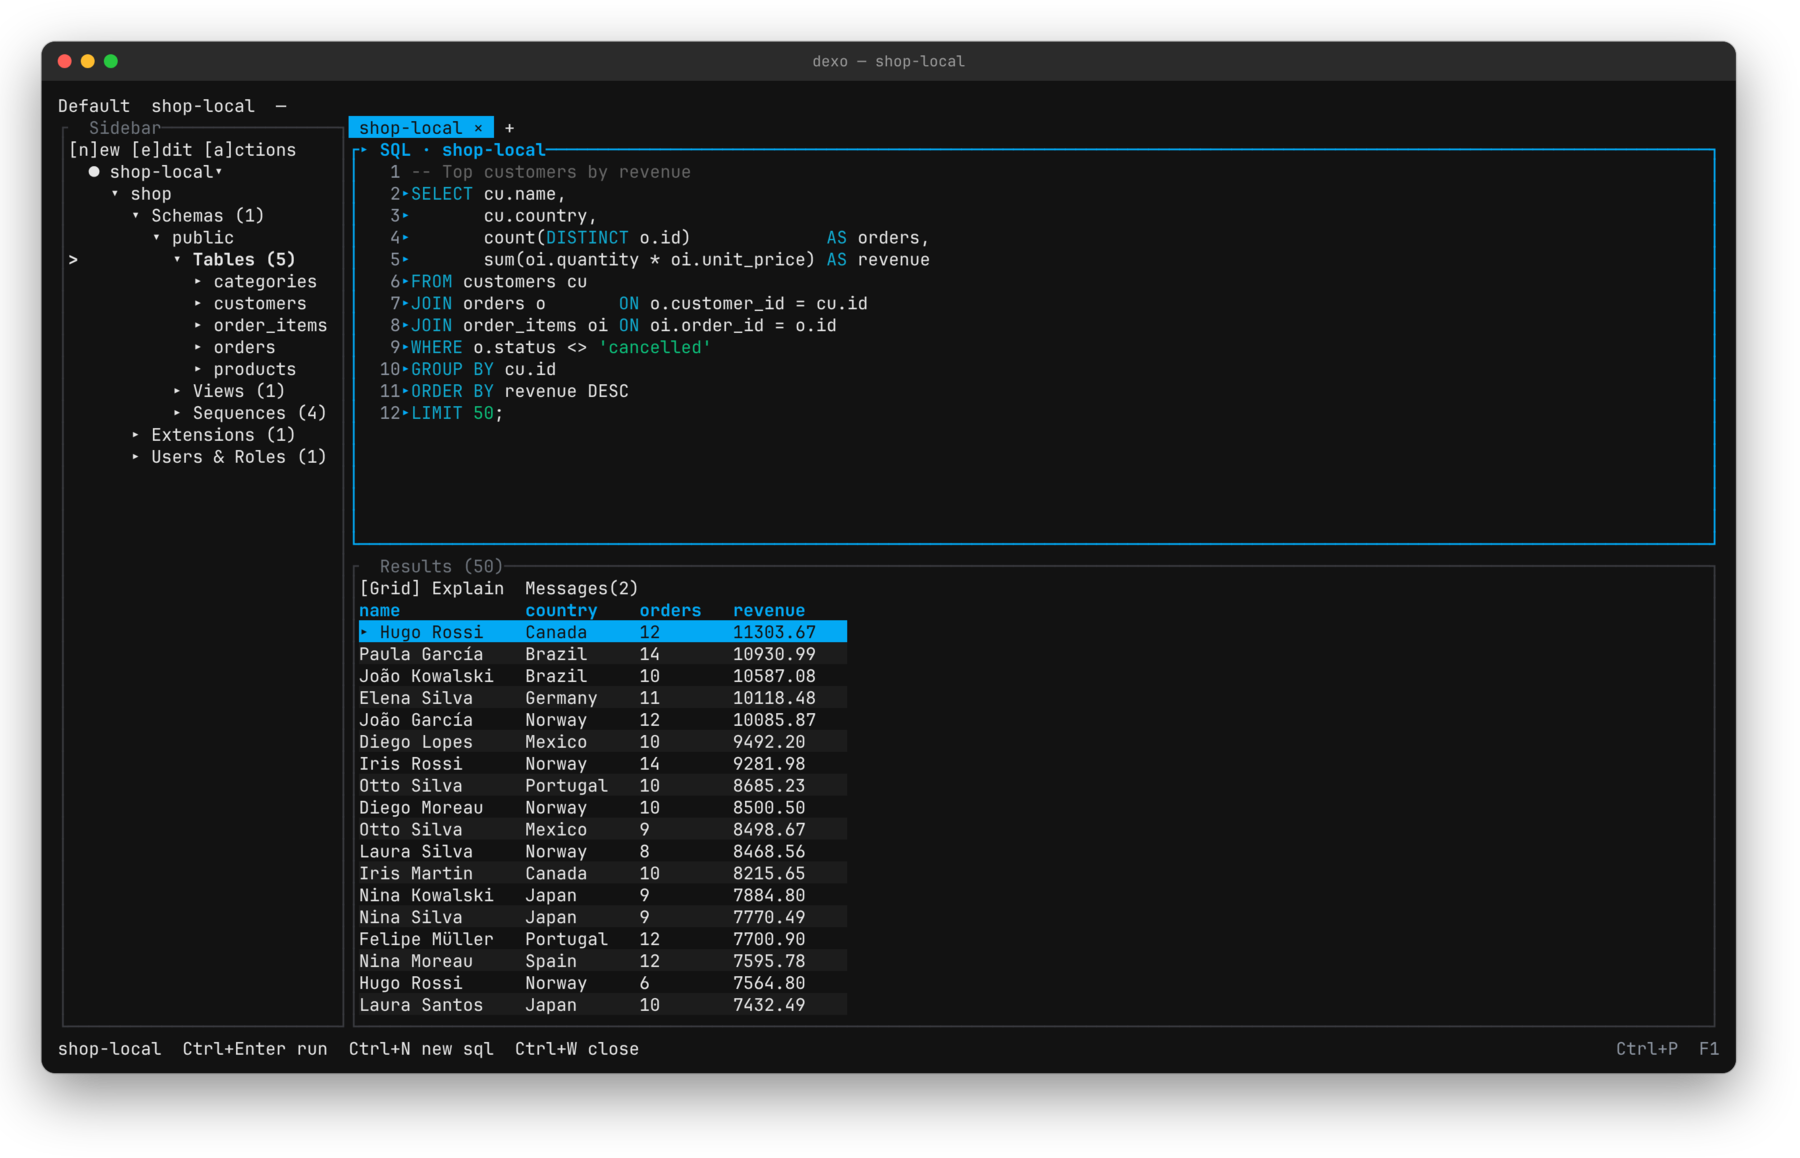The width and height of the screenshot is (1800, 1158).
Task: Expand the orders table
Action: 198,348
